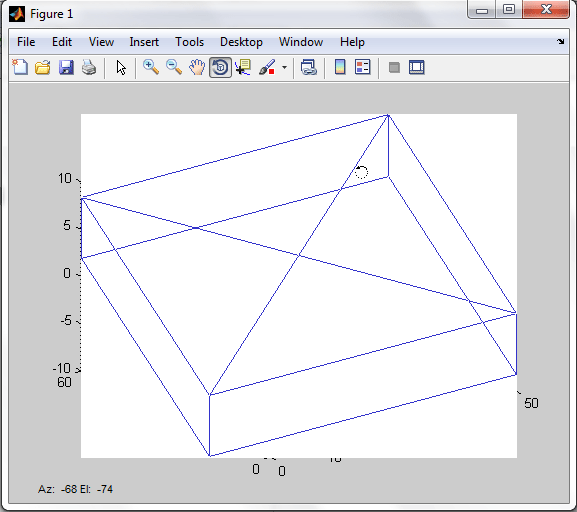
Task: Open the Insert menu
Action: pos(144,42)
